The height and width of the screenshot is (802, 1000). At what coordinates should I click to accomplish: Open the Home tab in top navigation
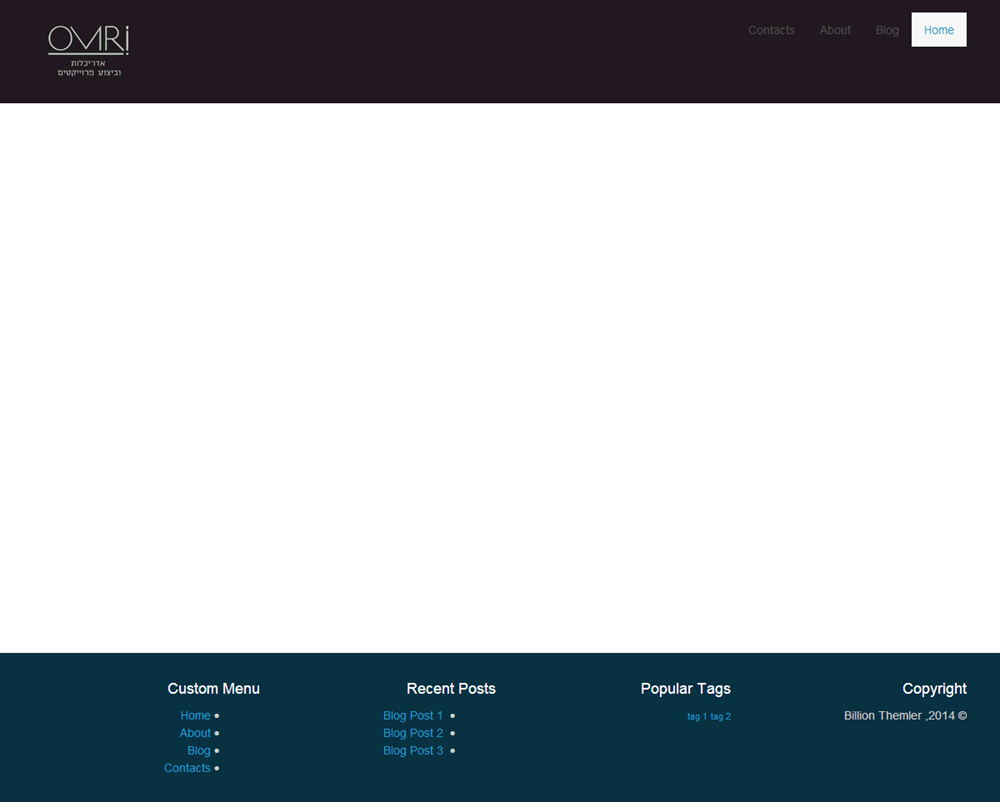(939, 30)
